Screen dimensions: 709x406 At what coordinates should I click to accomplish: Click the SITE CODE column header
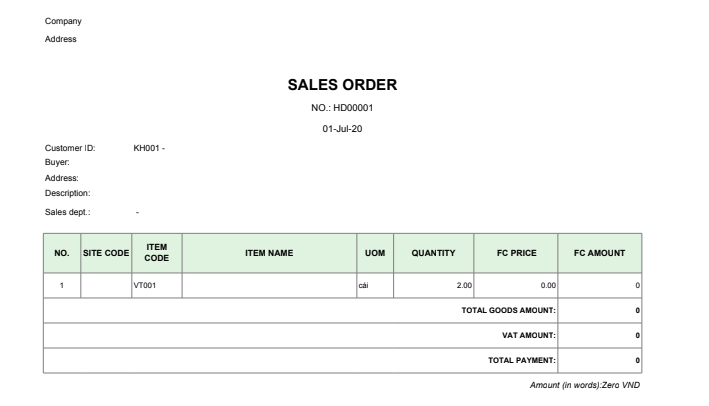[x=106, y=253]
